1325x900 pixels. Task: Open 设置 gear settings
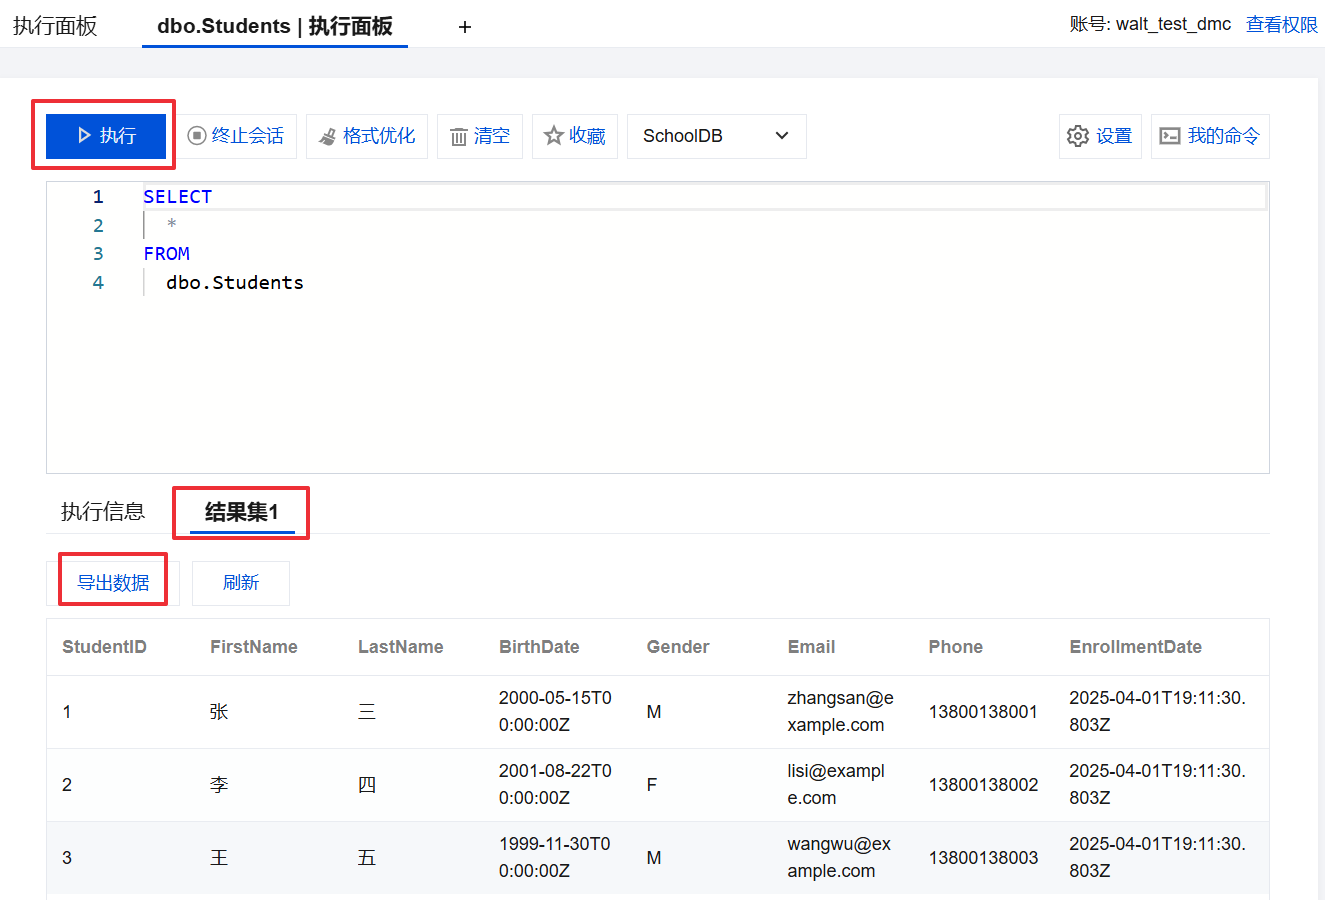[x=1100, y=136]
